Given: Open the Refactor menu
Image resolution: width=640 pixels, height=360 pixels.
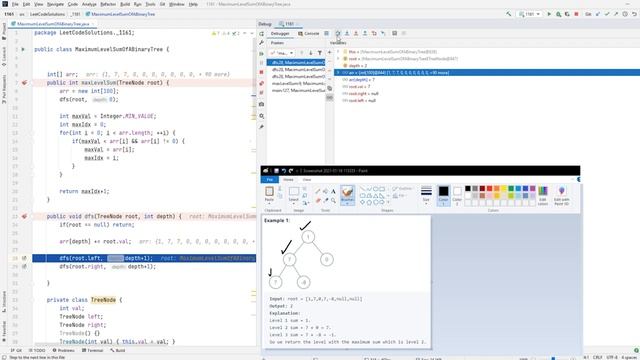Looking at the screenshot, I should tap(108, 4).
